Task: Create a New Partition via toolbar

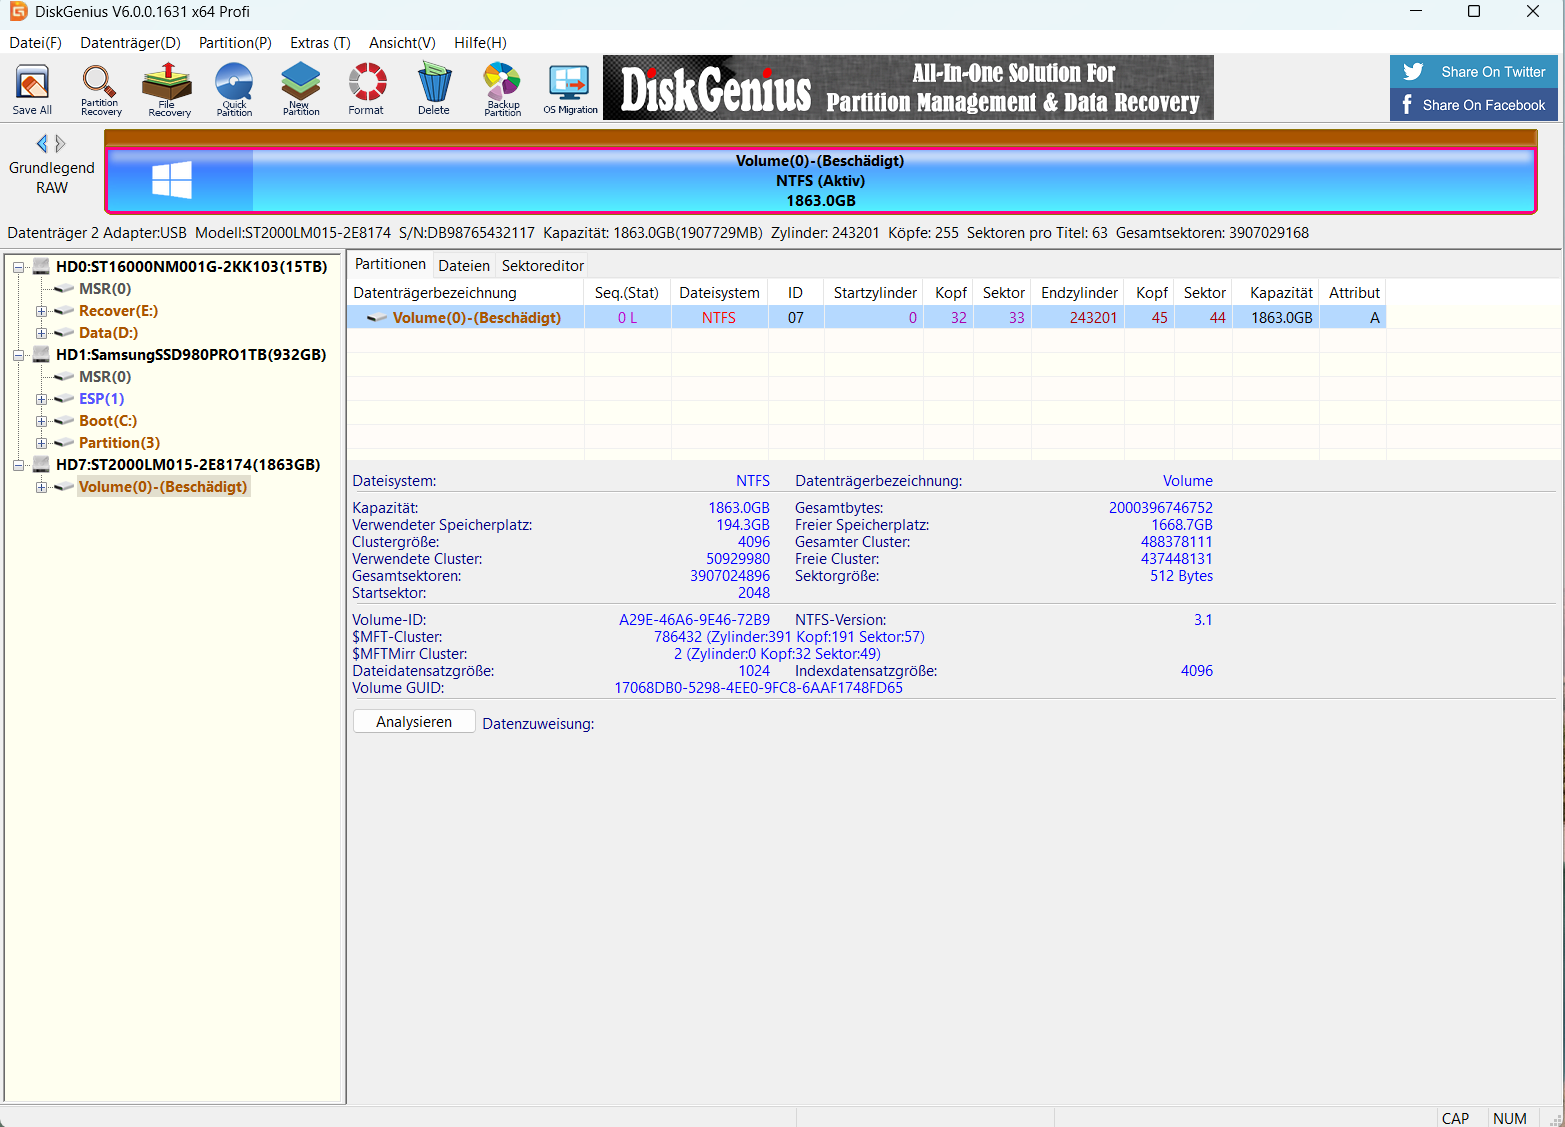Action: pos(301,89)
